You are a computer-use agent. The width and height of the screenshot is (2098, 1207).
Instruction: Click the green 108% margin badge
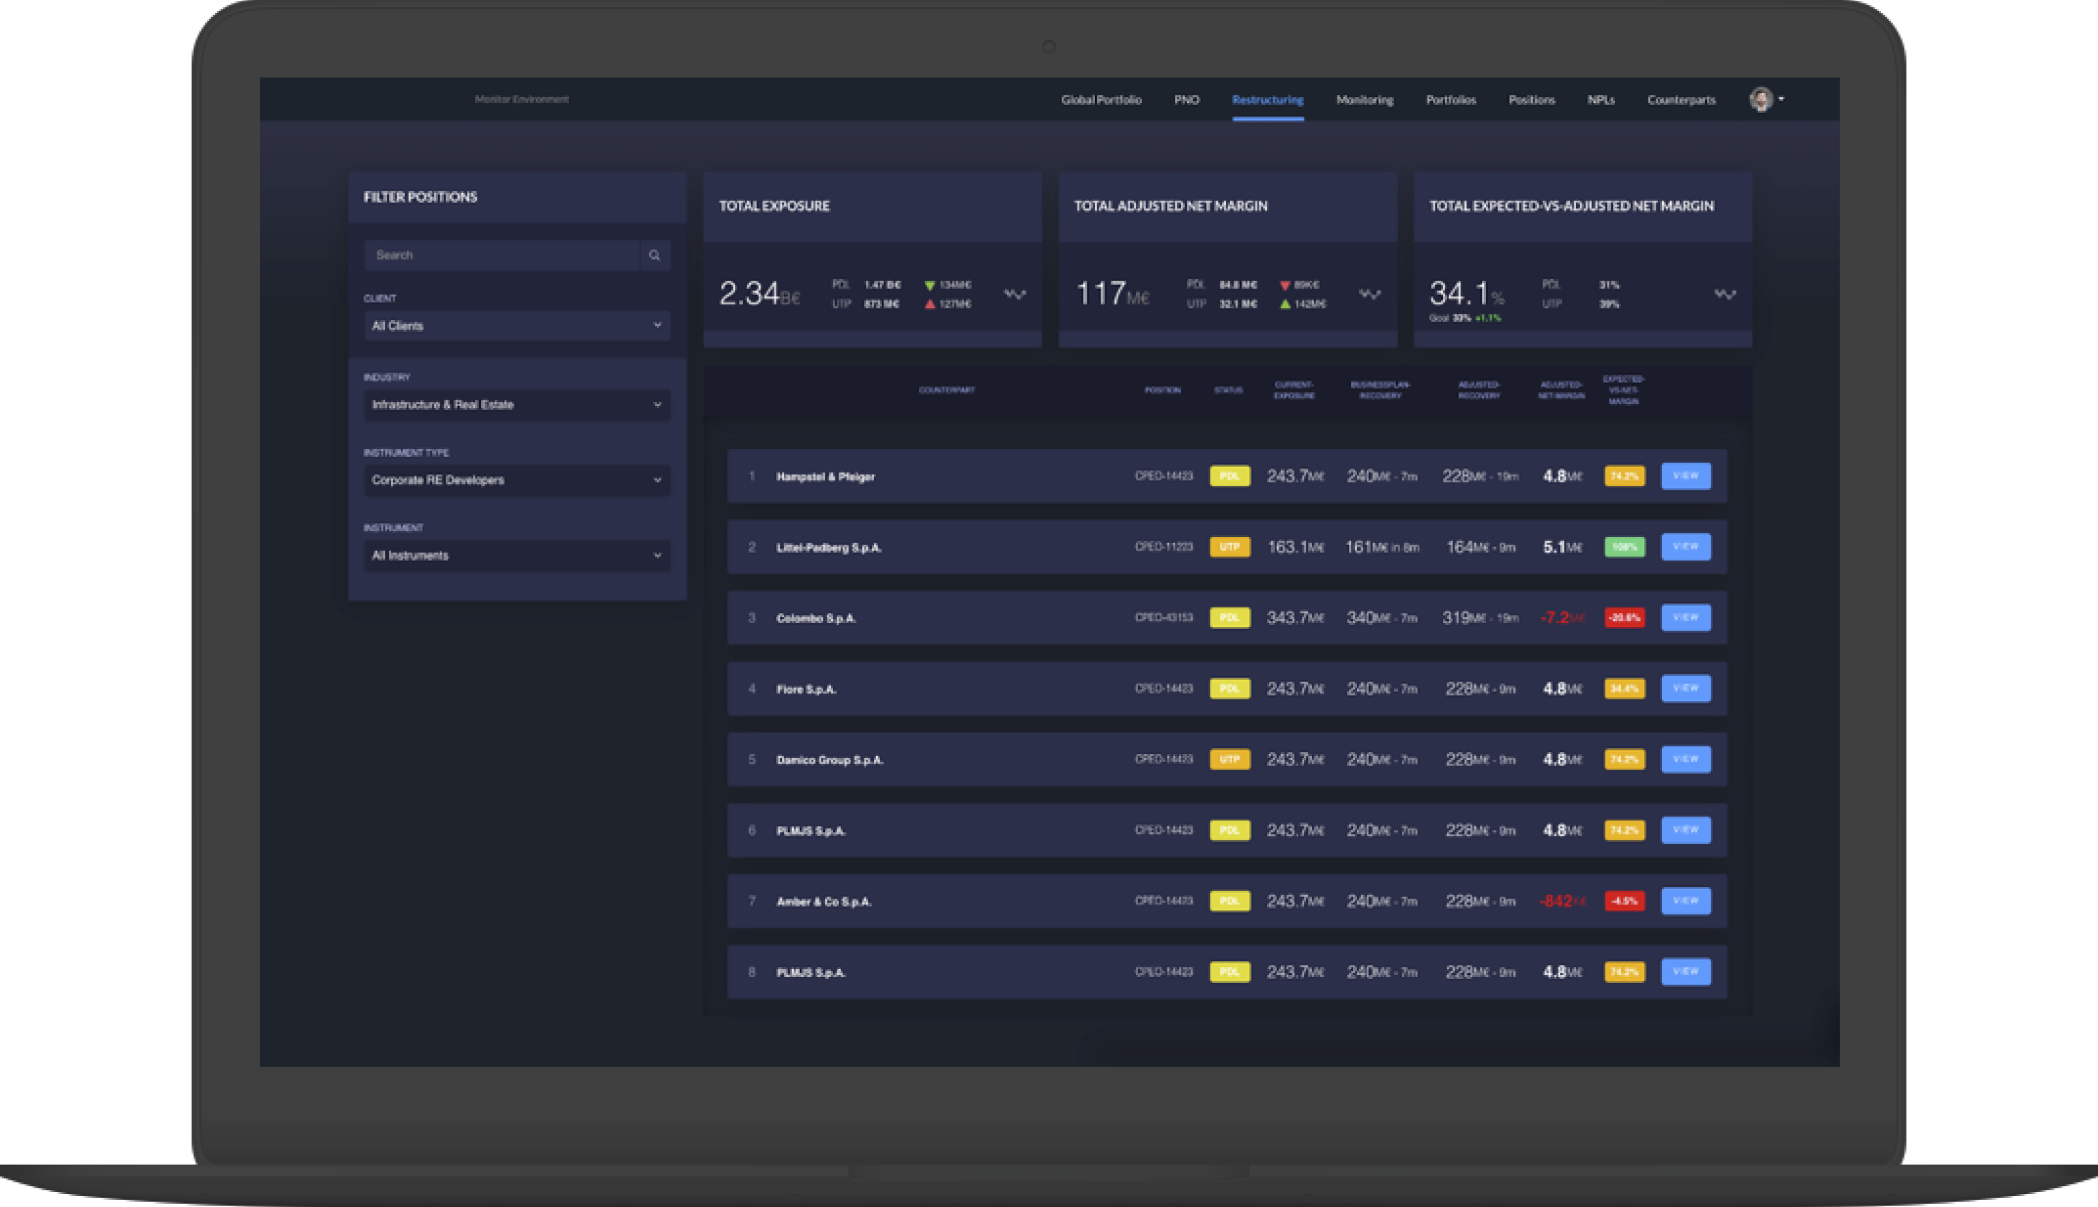1624,547
